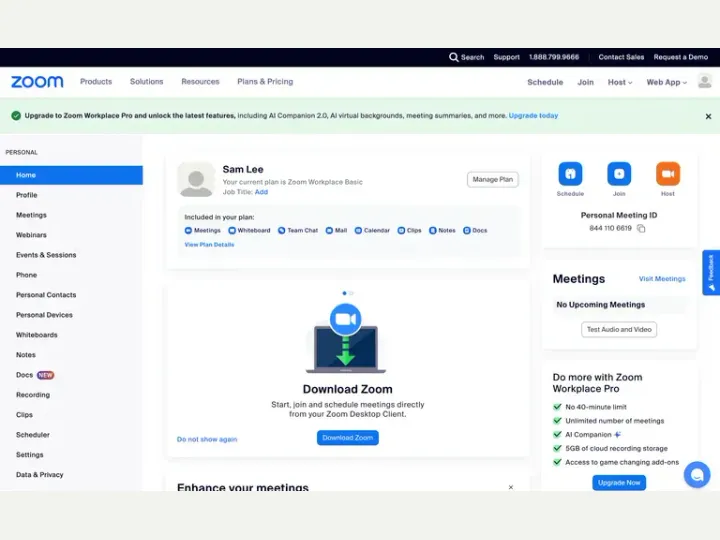Open the Products menu
720x540 pixels.
tap(96, 81)
